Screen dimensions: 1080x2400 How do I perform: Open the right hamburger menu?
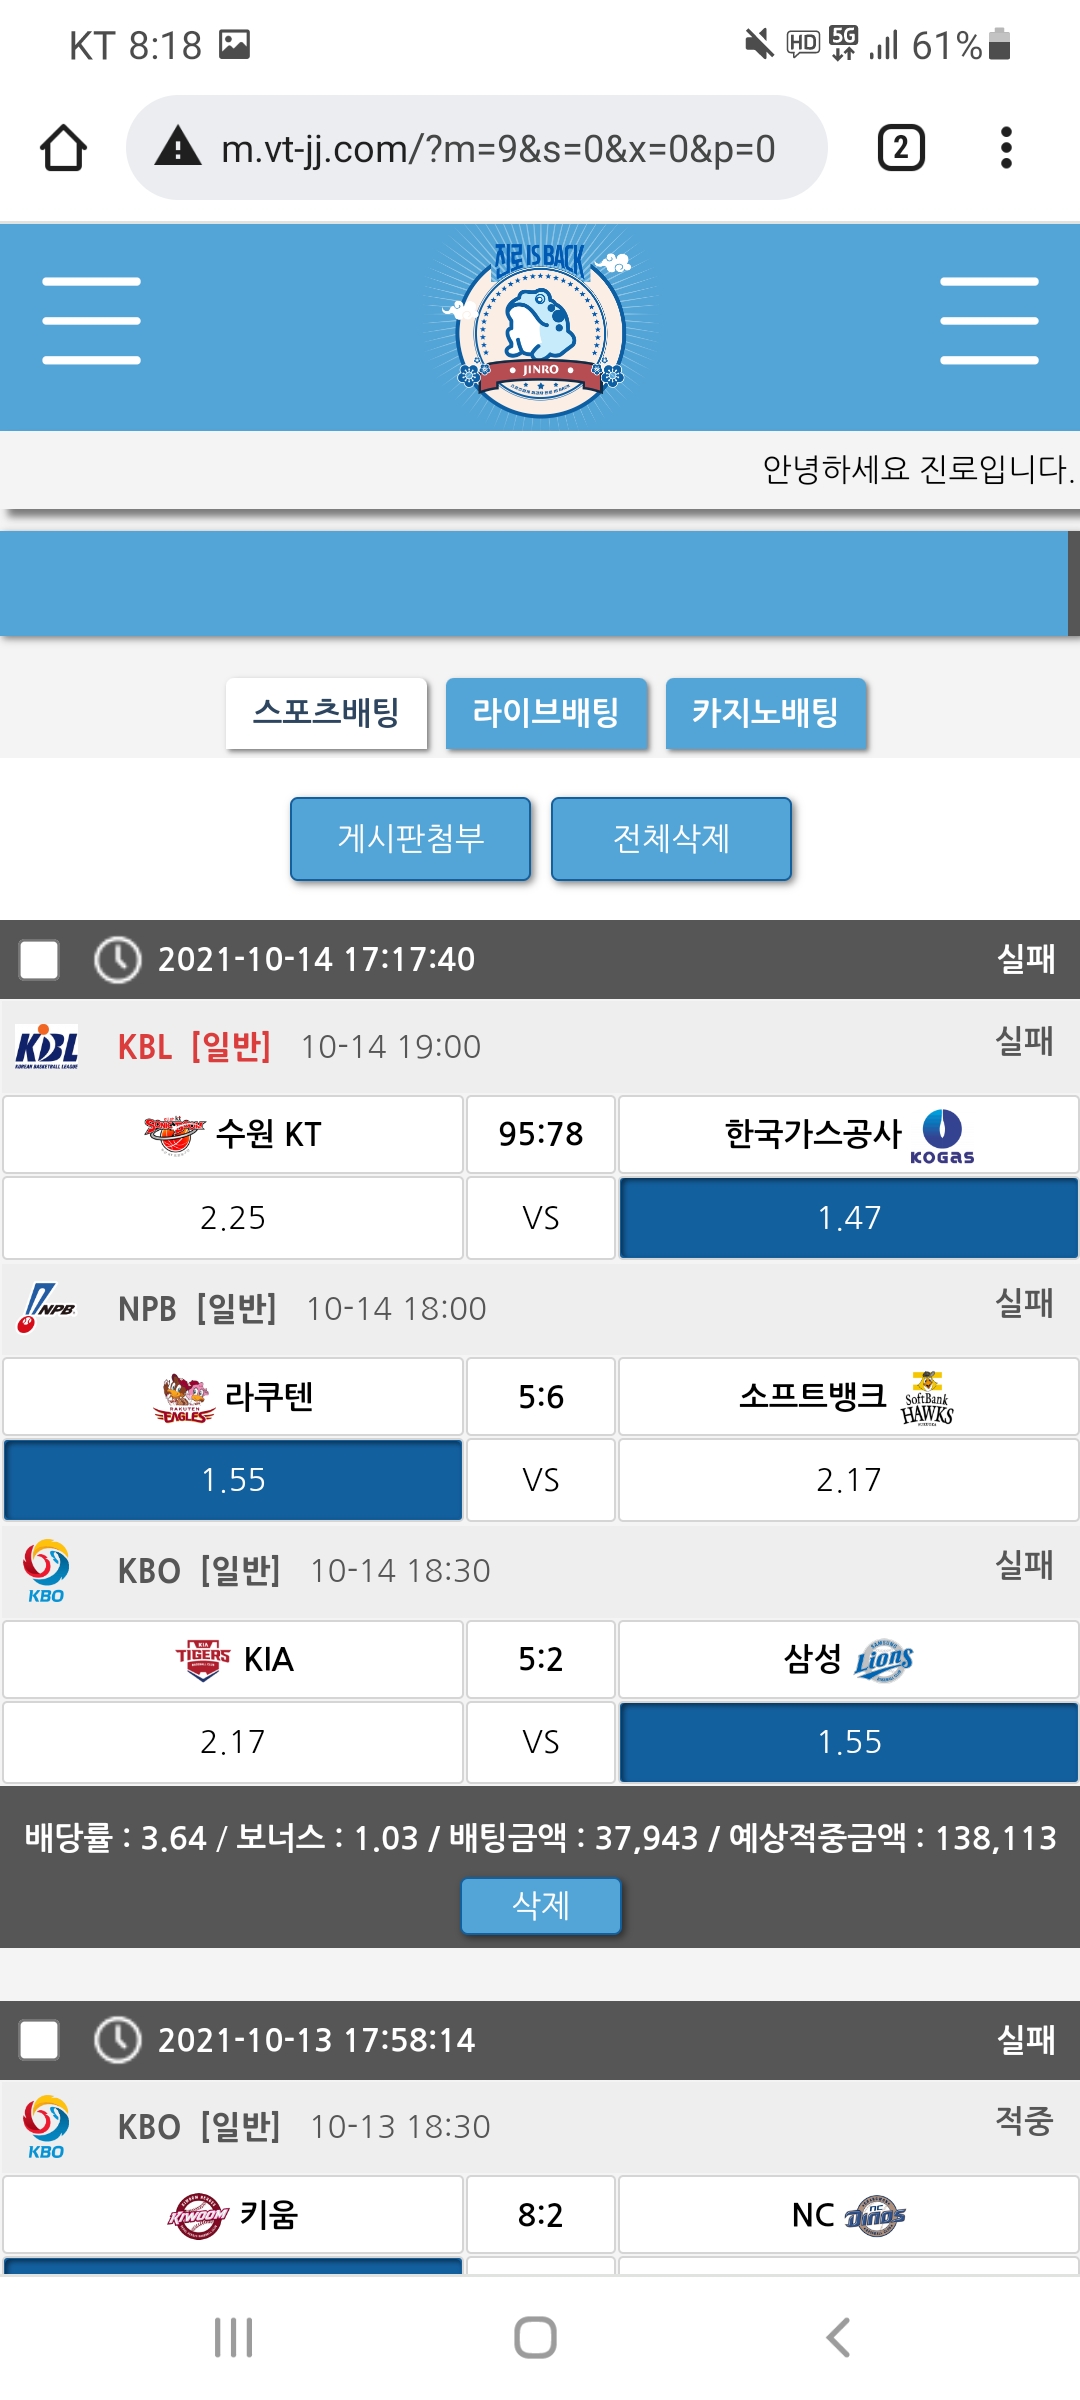989,321
